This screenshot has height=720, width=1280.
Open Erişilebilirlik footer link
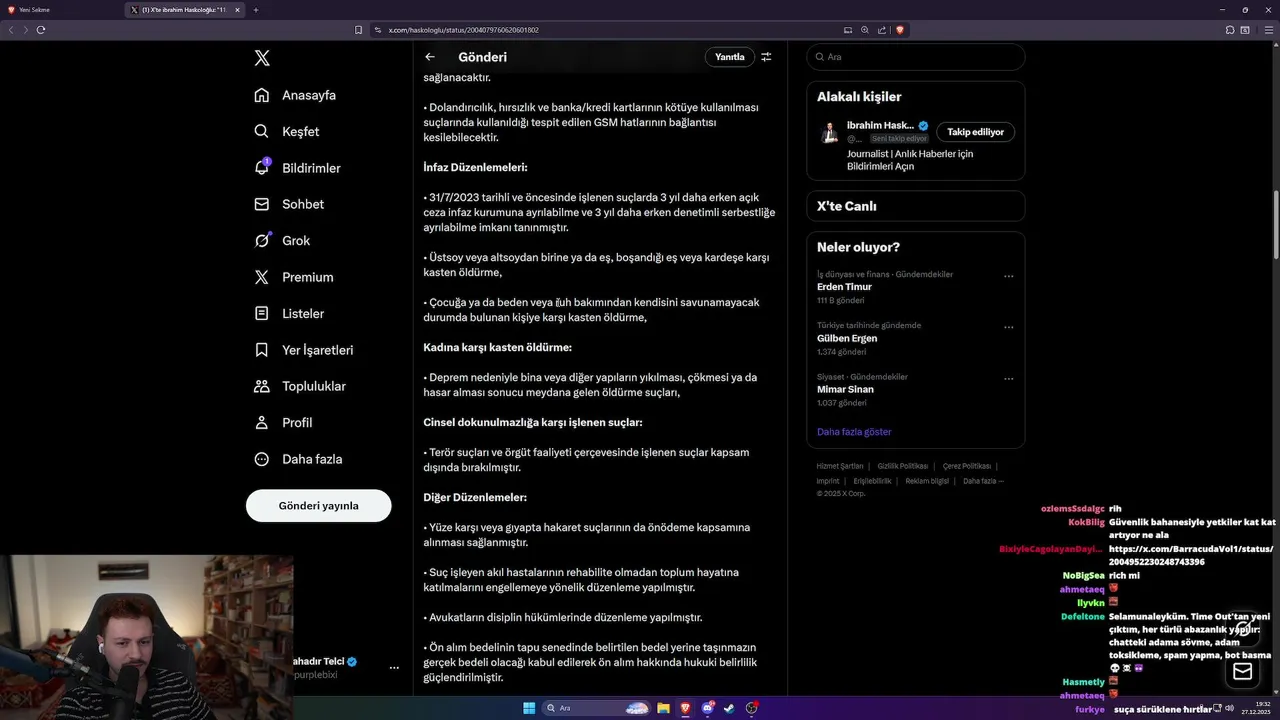coord(872,481)
